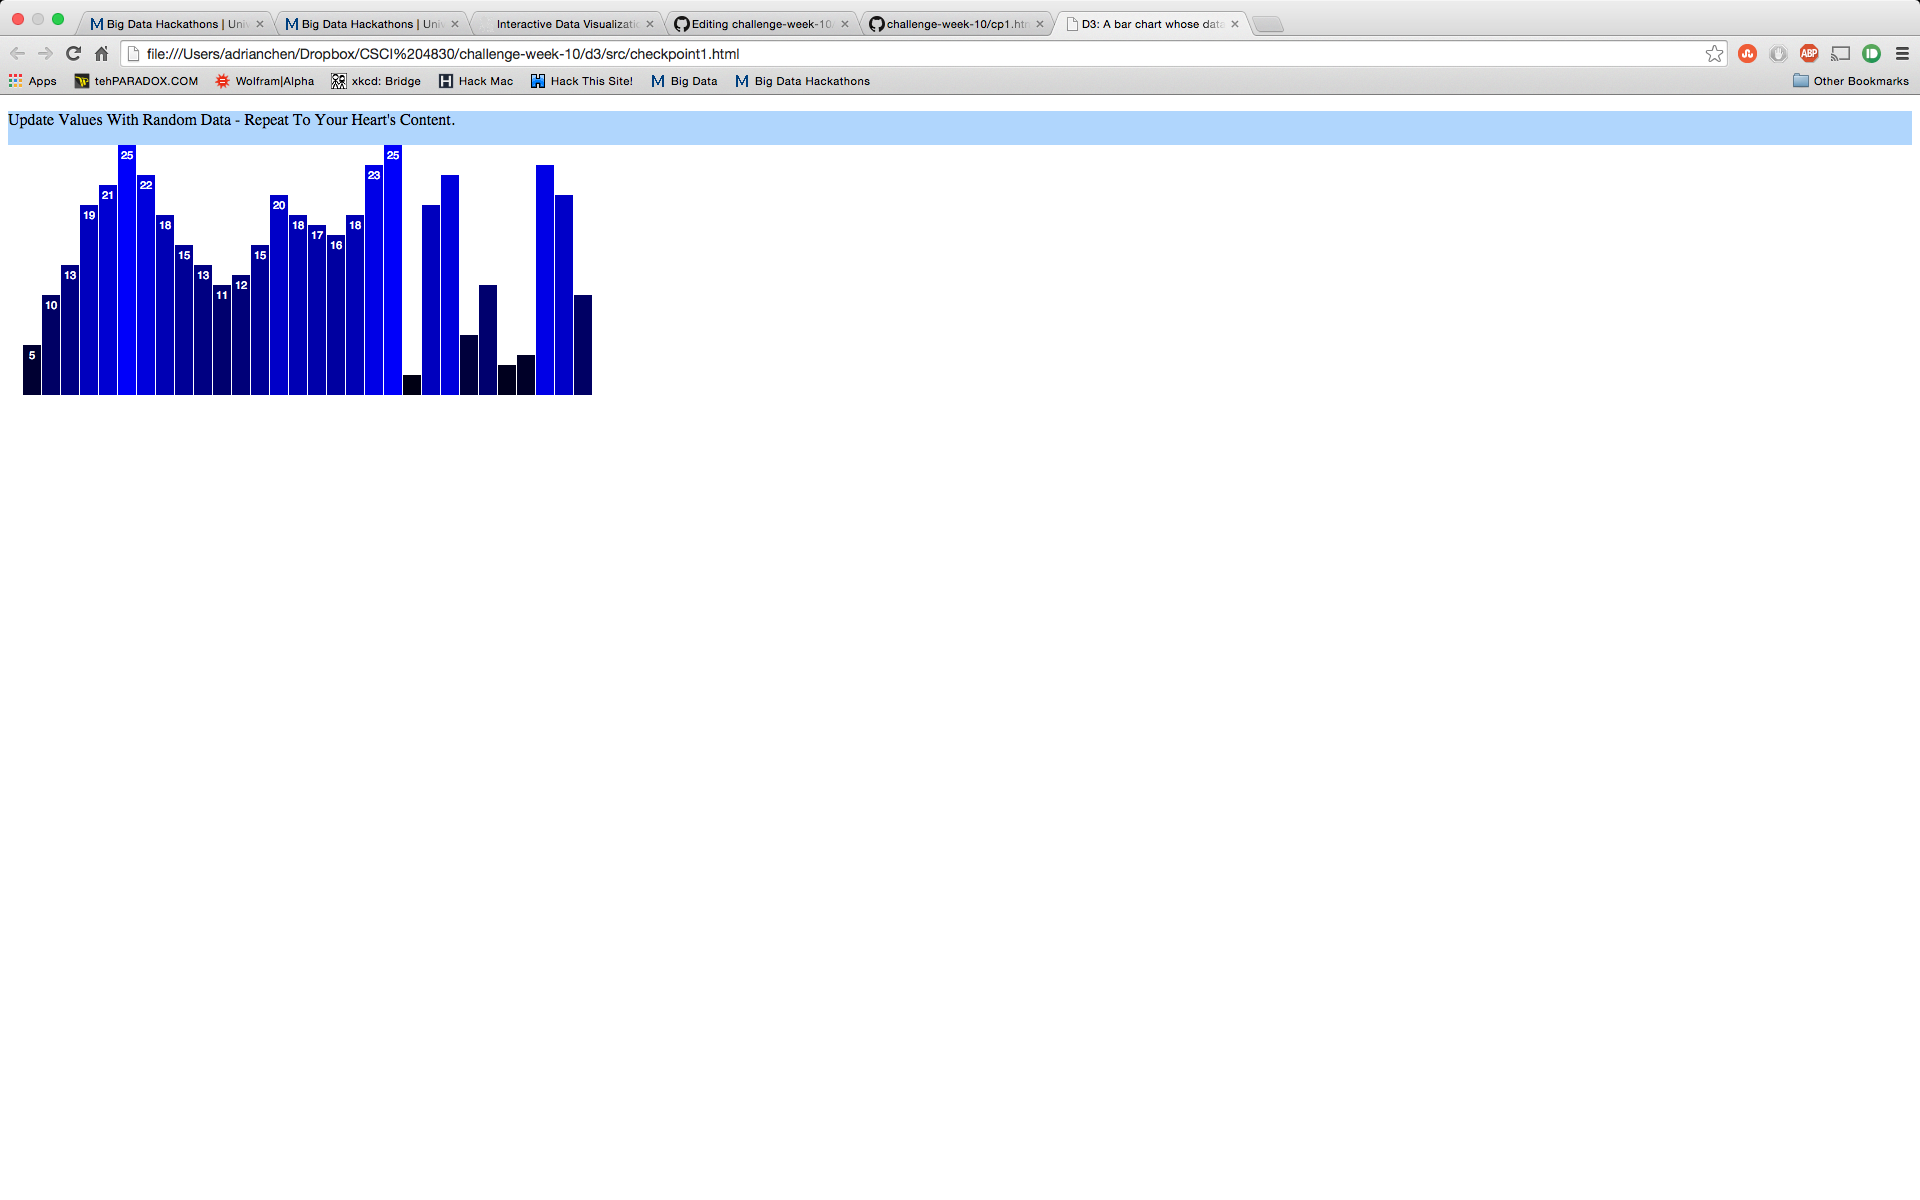Click the browser reload icon

(73, 54)
